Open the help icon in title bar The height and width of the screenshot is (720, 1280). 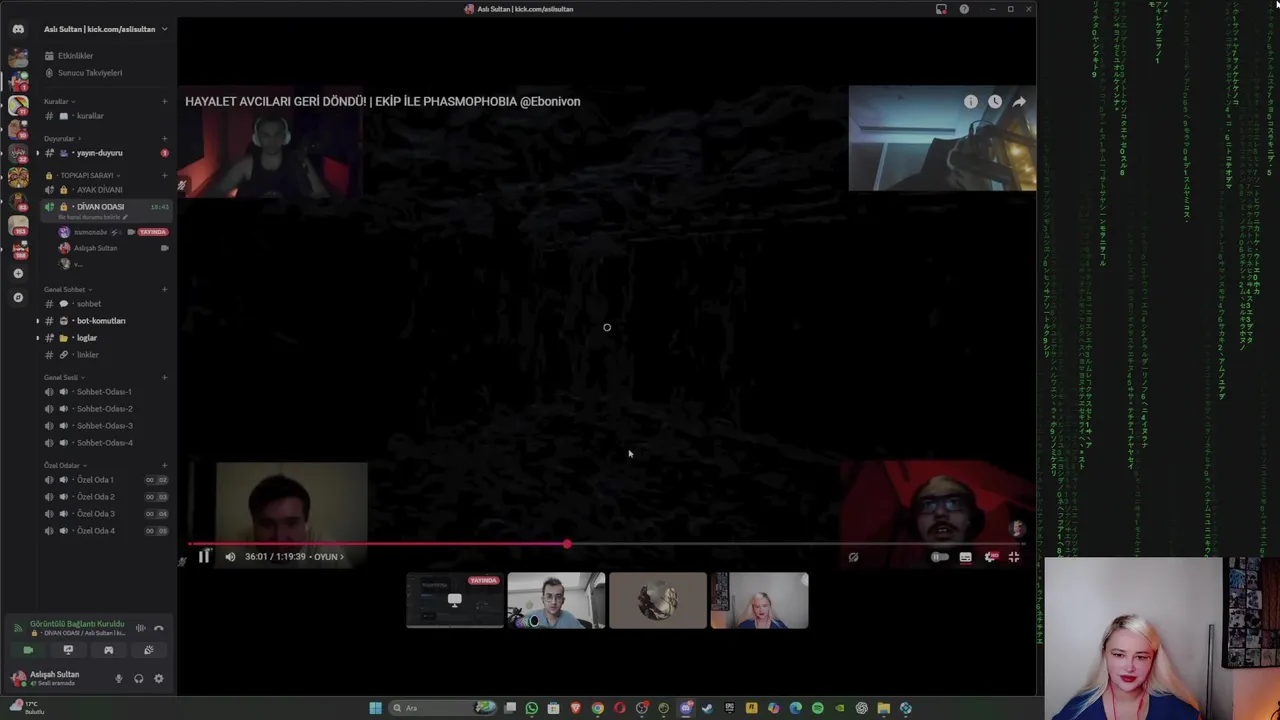pos(964,9)
